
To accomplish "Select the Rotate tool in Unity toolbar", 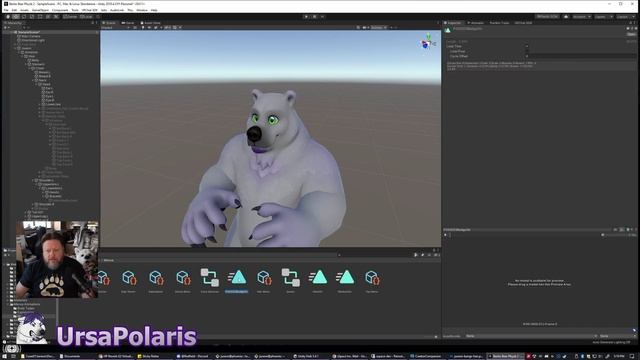I will pyautogui.click(x=24, y=17).
